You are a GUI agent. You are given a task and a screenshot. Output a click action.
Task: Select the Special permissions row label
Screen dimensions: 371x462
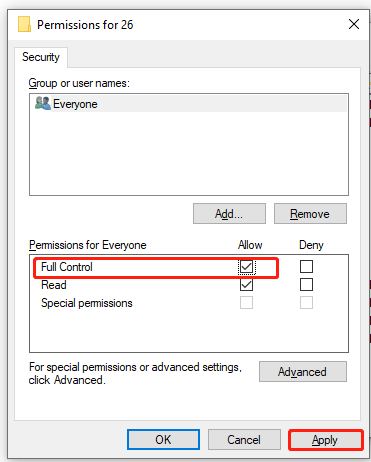point(87,303)
